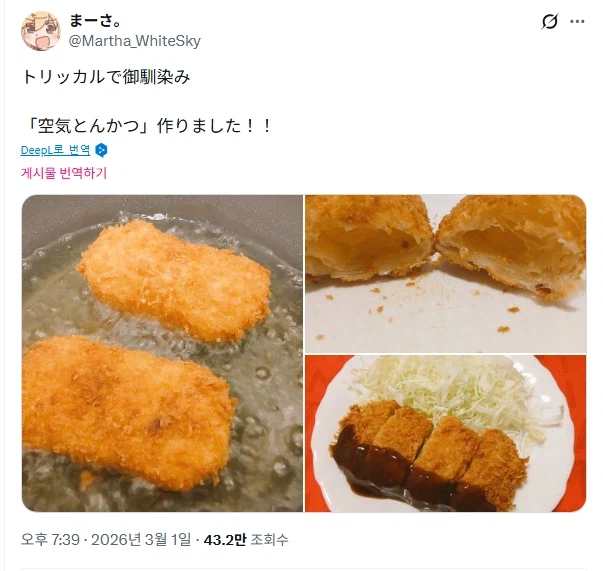The image size is (603, 571).
Task: Click the 2026년 3월 1일 date
Action: (141, 540)
